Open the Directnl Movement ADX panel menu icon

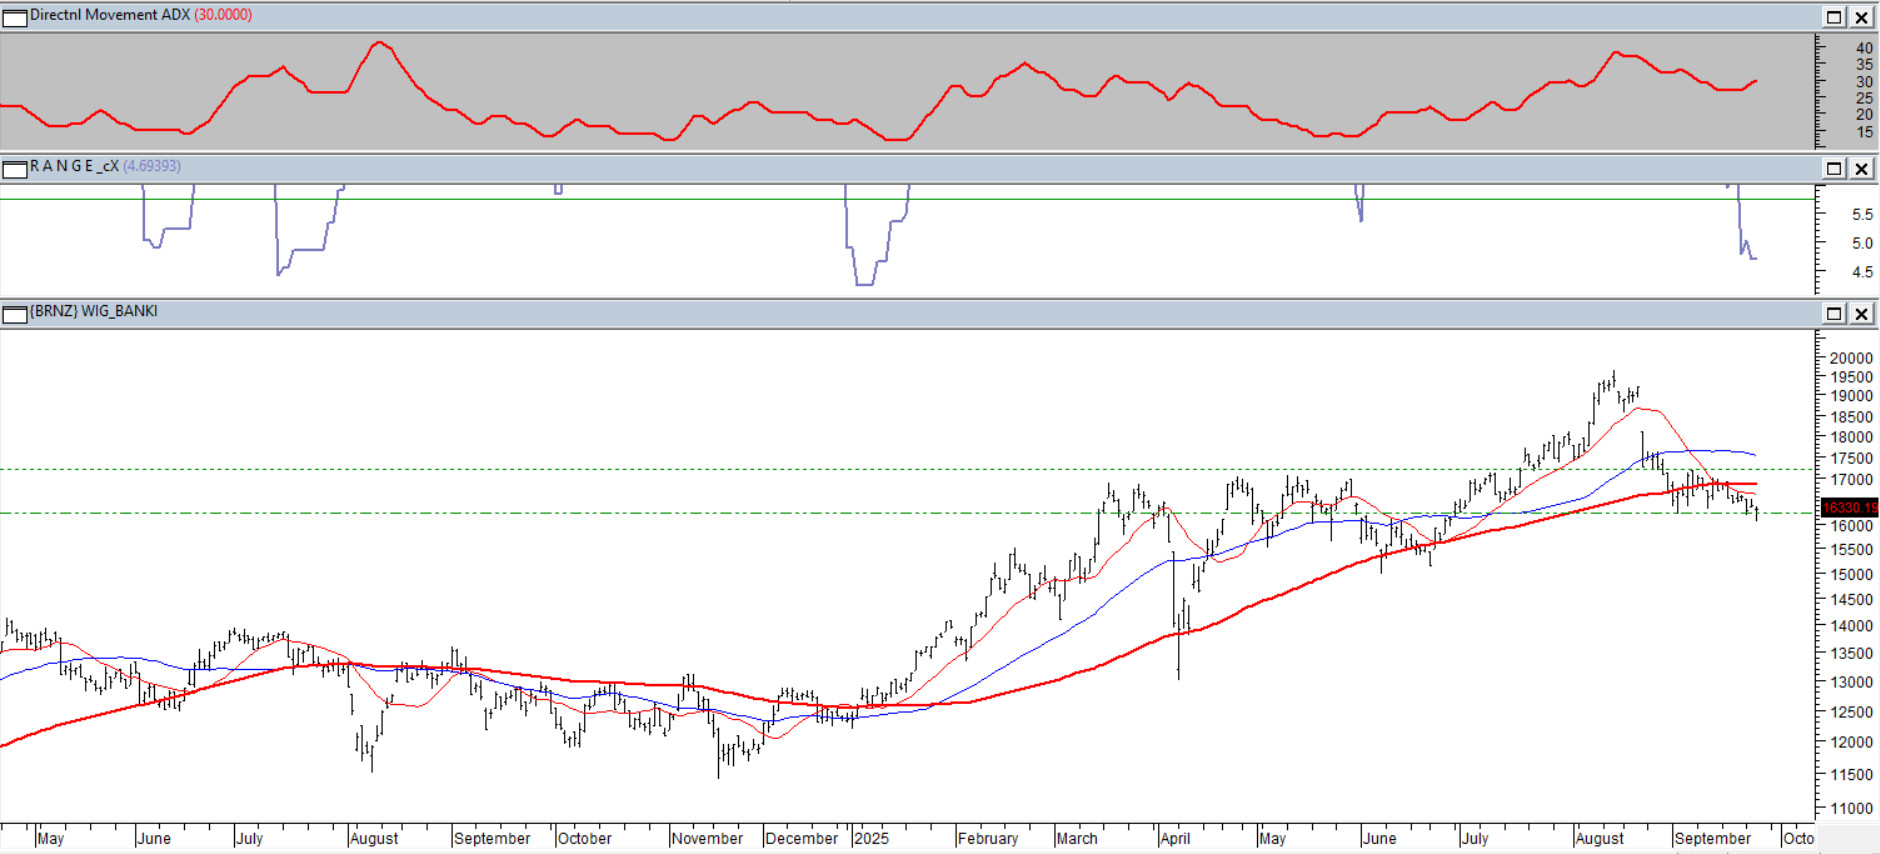pyautogui.click(x=15, y=17)
